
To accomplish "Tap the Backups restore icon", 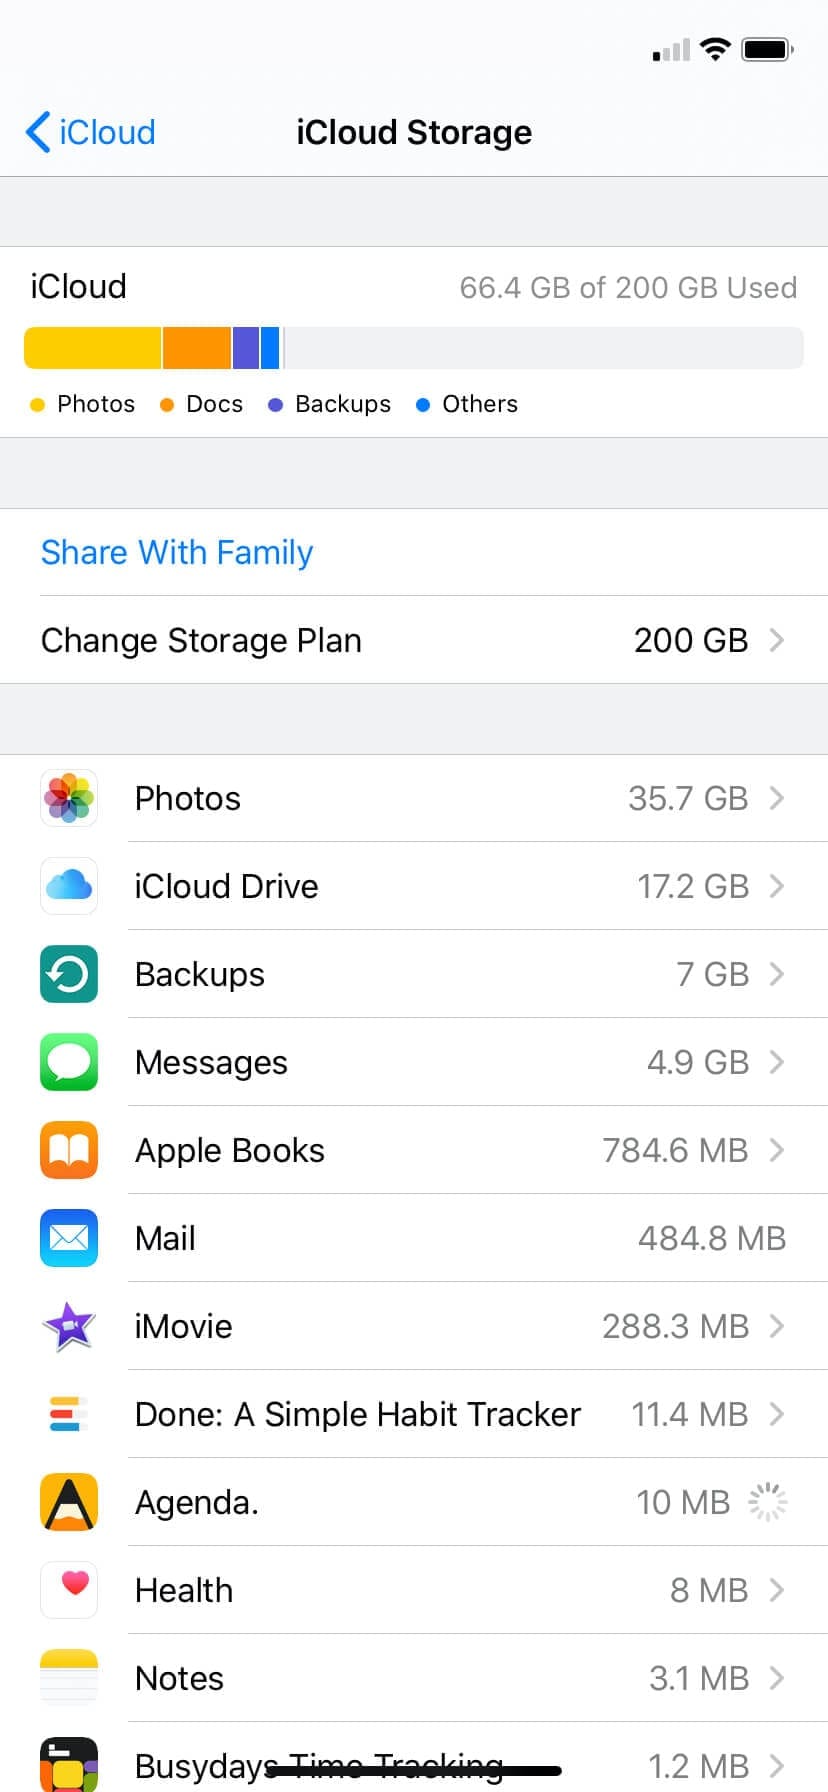I will click(x=68, y=974).
